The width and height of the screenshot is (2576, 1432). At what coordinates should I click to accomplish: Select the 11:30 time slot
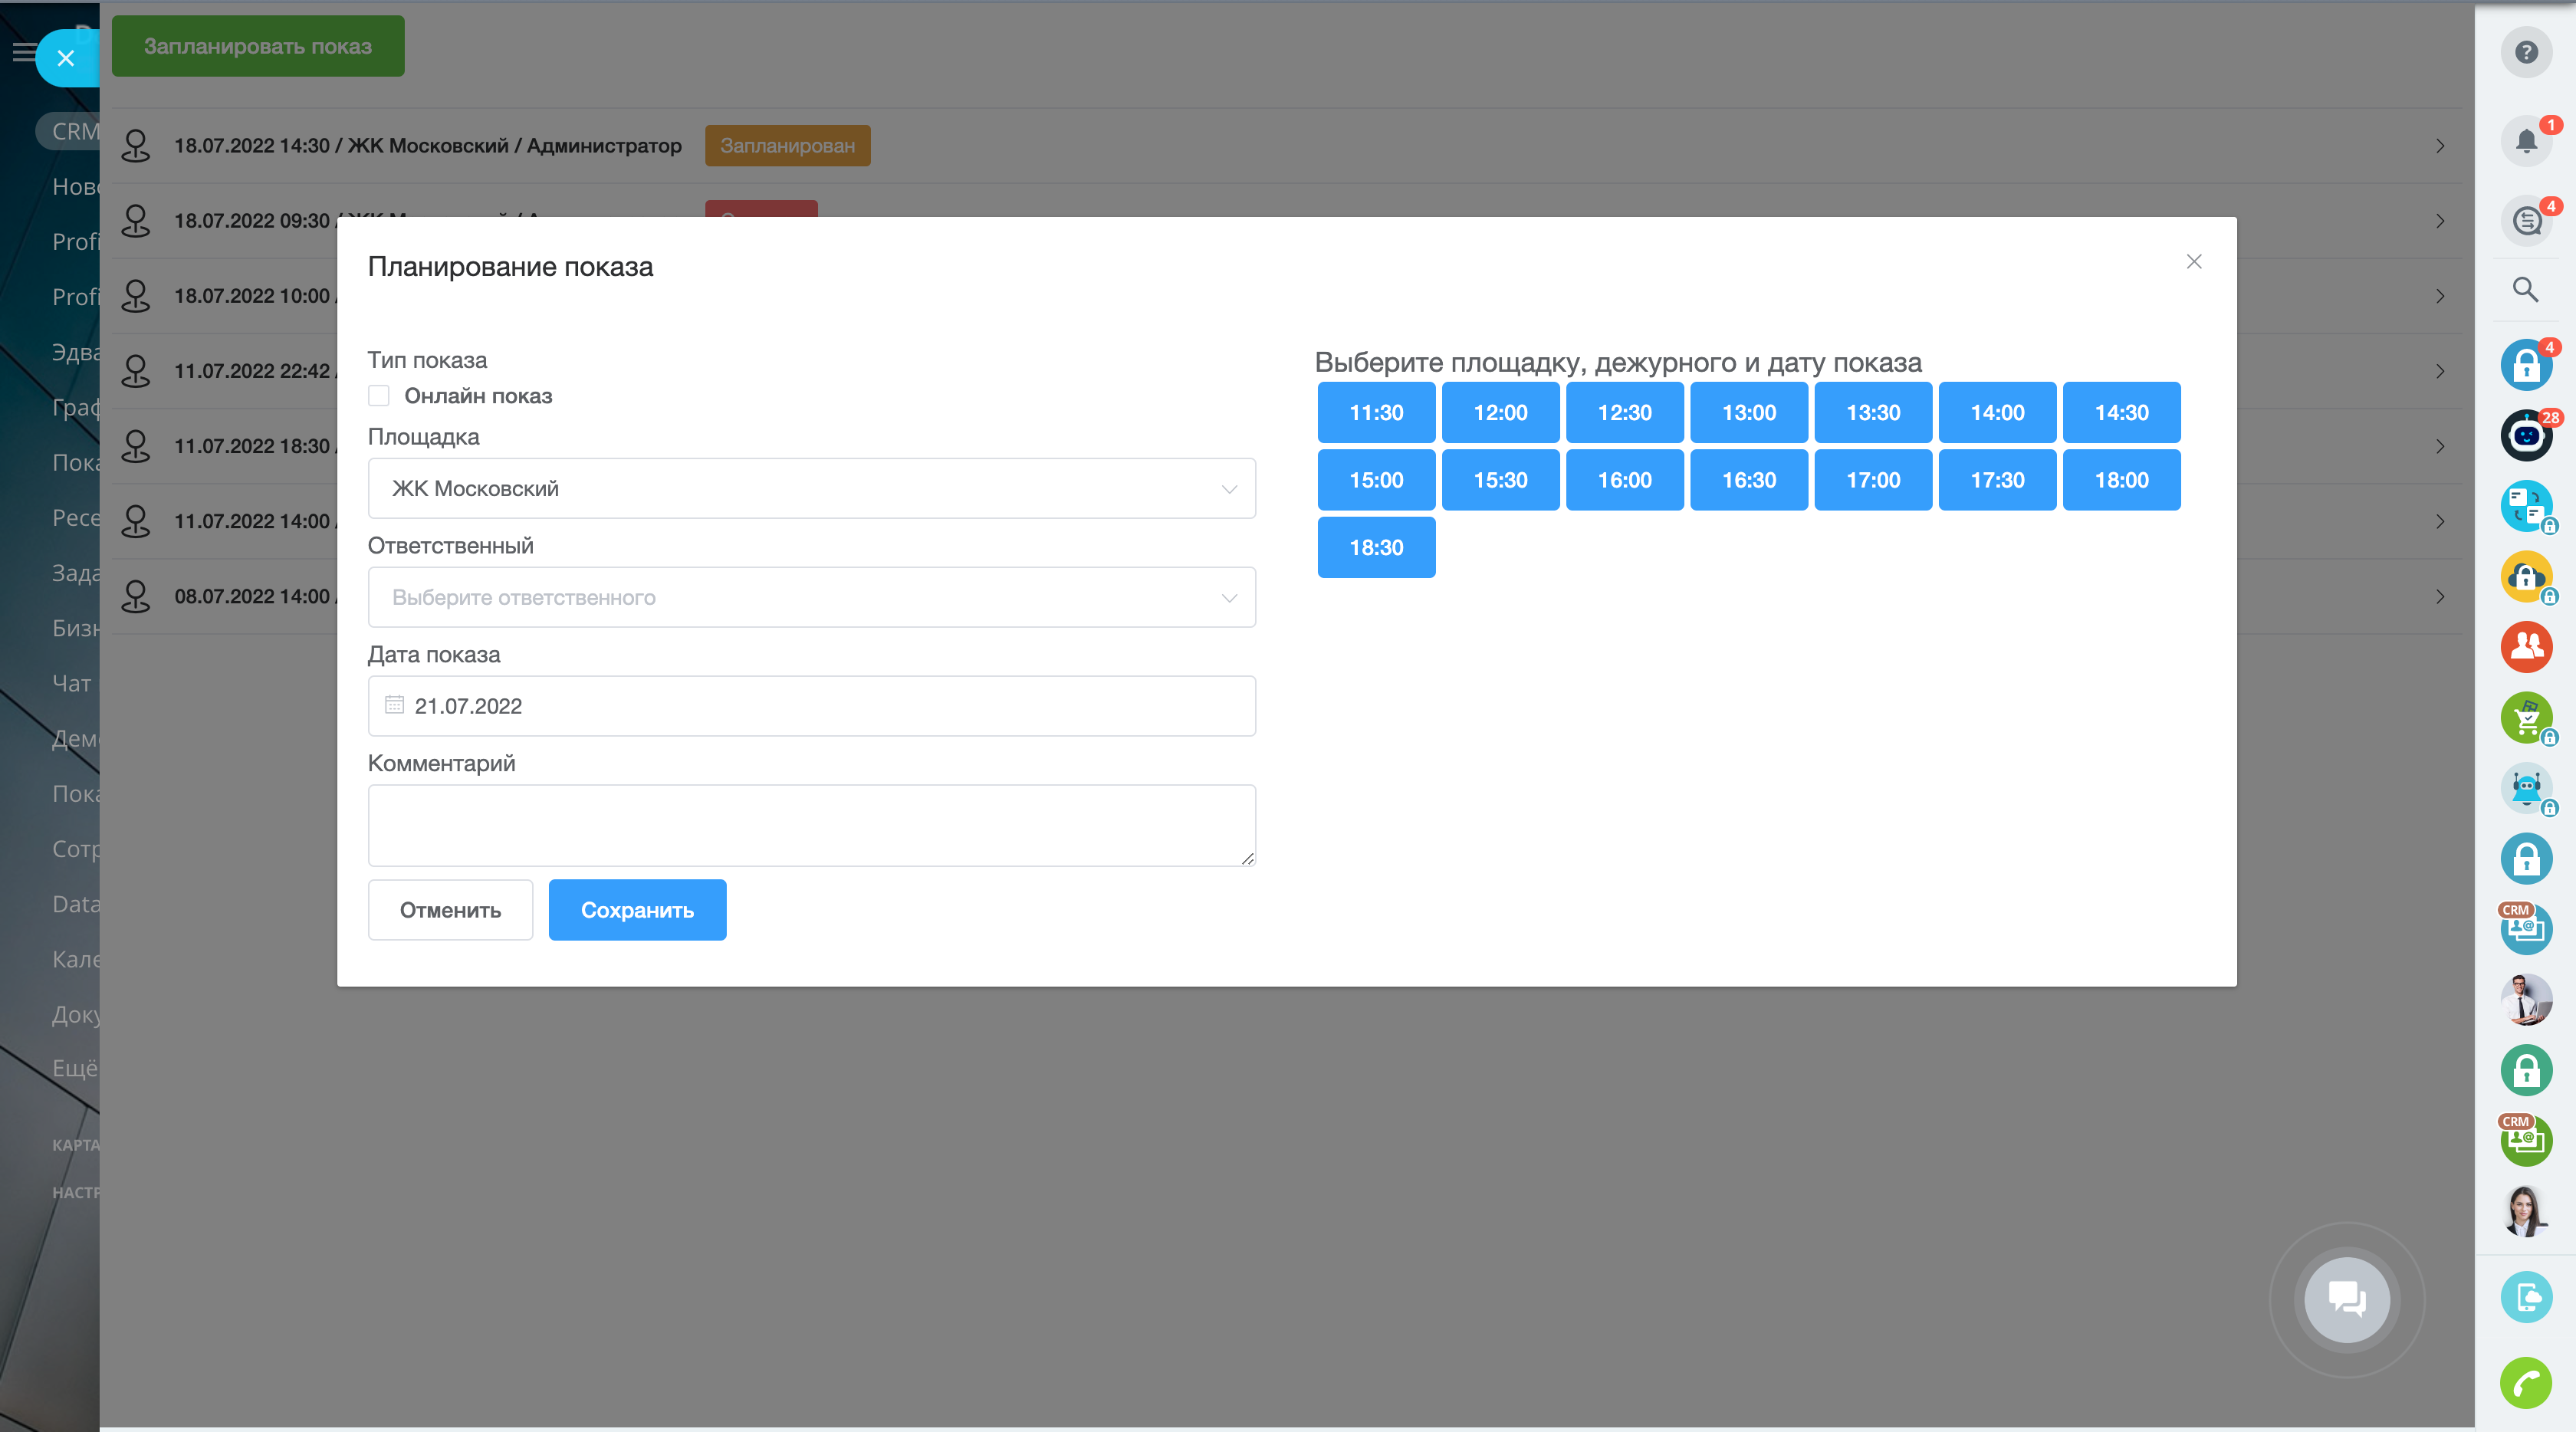pos(1376,412)
